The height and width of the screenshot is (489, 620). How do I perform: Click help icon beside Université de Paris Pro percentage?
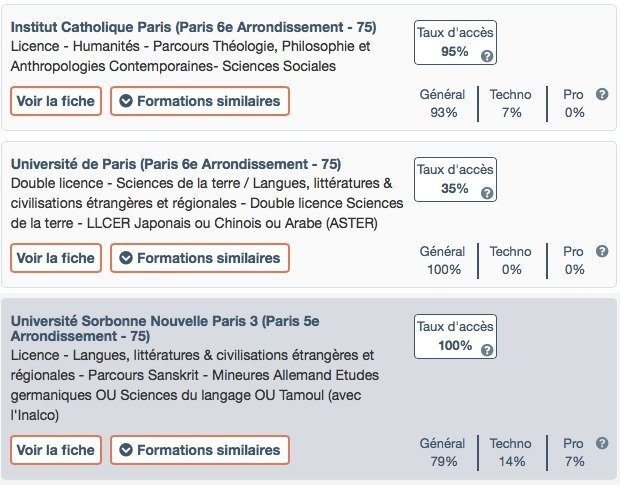pyautogui.click(x=602, y=251)
